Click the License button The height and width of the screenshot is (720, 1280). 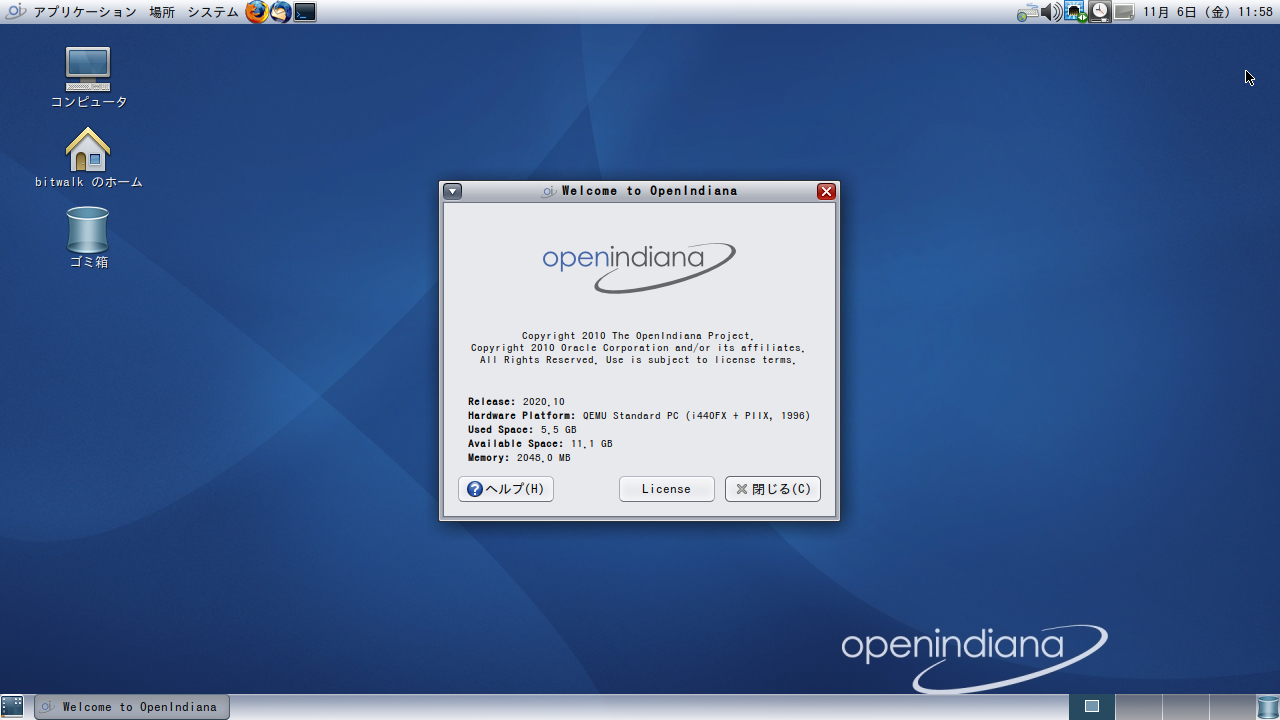[666, 489]
